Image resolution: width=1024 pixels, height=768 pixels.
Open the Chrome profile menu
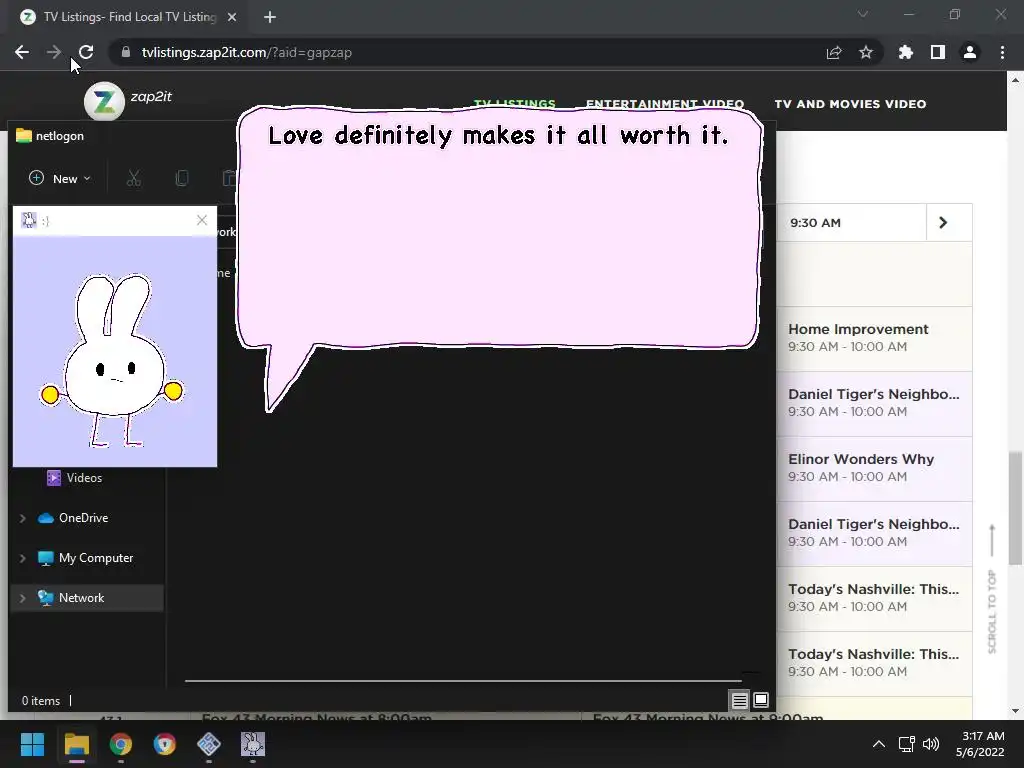970,52
